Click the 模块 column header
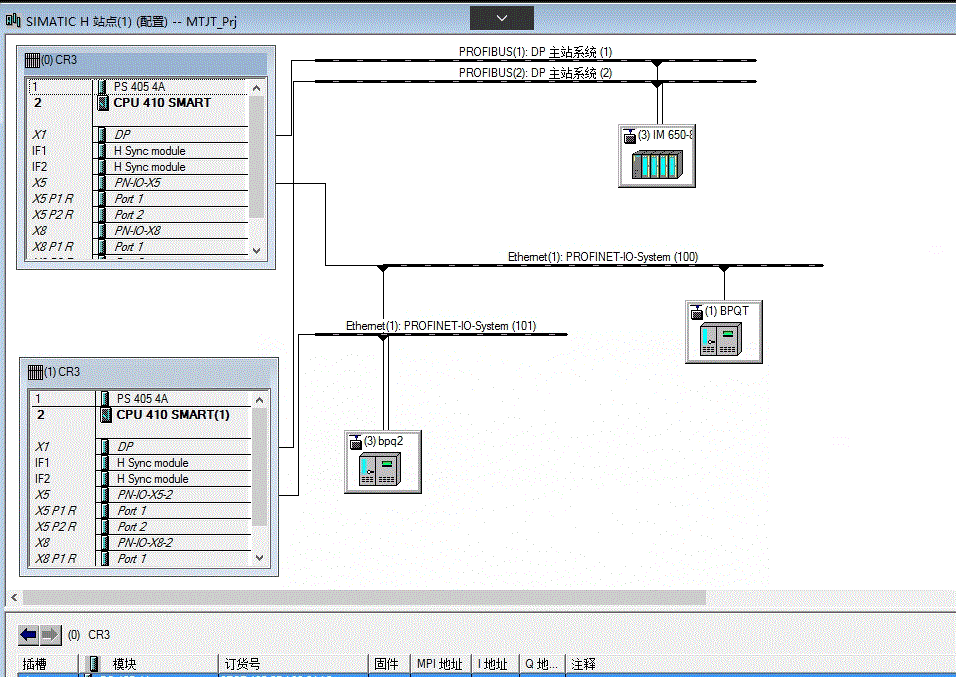Screen dimensions: 956x677 tap(149, 664)
